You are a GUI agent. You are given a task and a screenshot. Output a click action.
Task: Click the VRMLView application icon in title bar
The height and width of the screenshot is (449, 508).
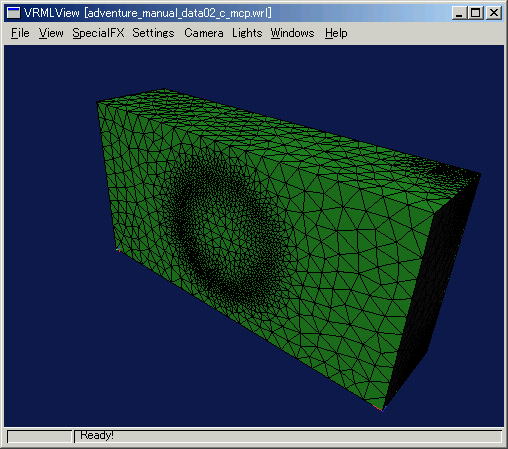click(13, 13)
